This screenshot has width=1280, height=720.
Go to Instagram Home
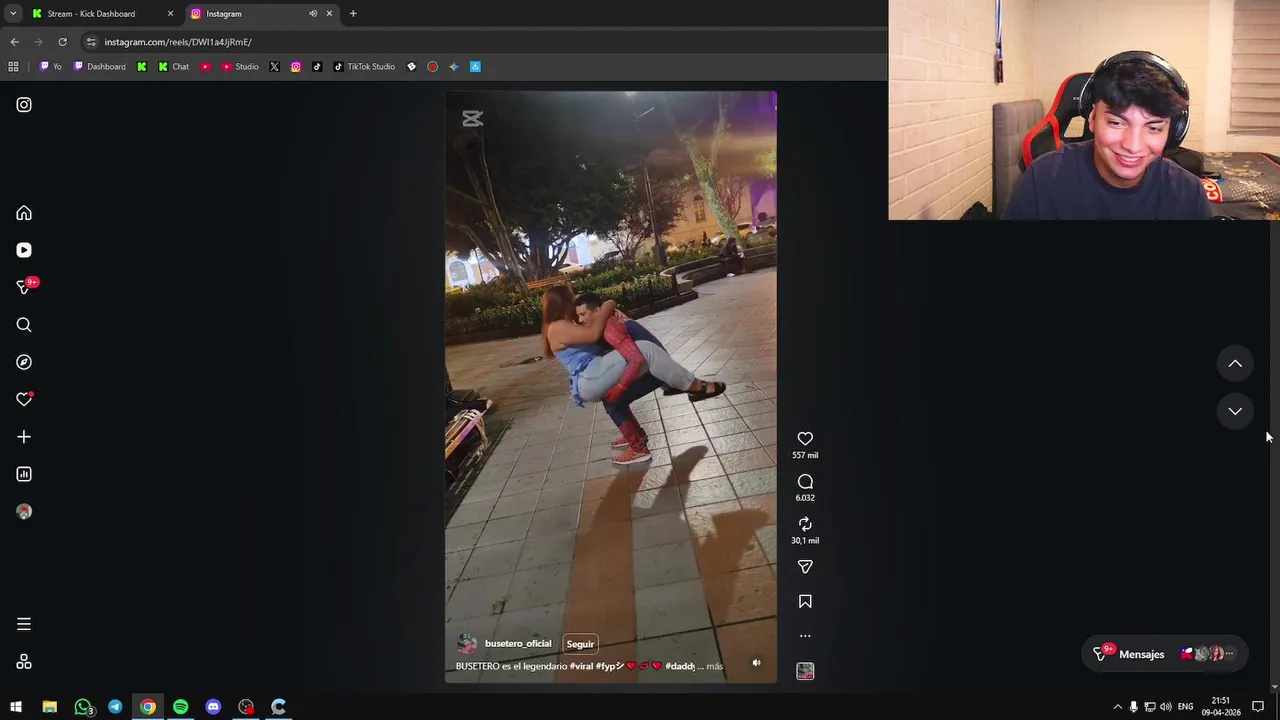click(x=24, y=213)
